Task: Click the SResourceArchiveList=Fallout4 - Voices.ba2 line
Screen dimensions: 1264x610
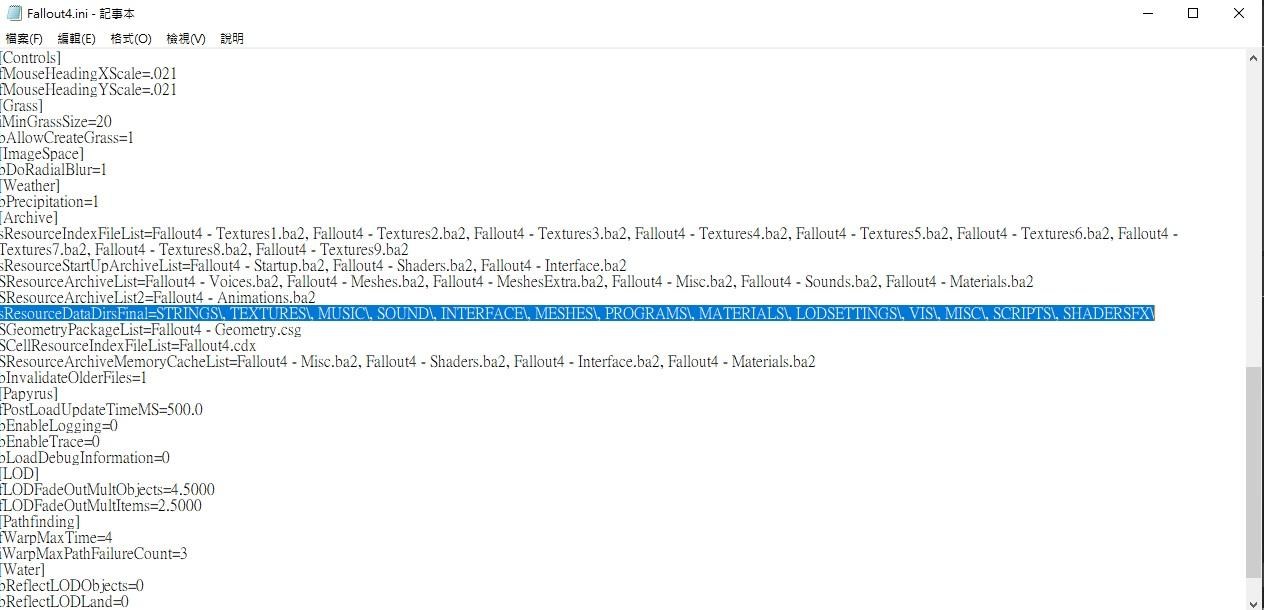Action: point(517,282)
